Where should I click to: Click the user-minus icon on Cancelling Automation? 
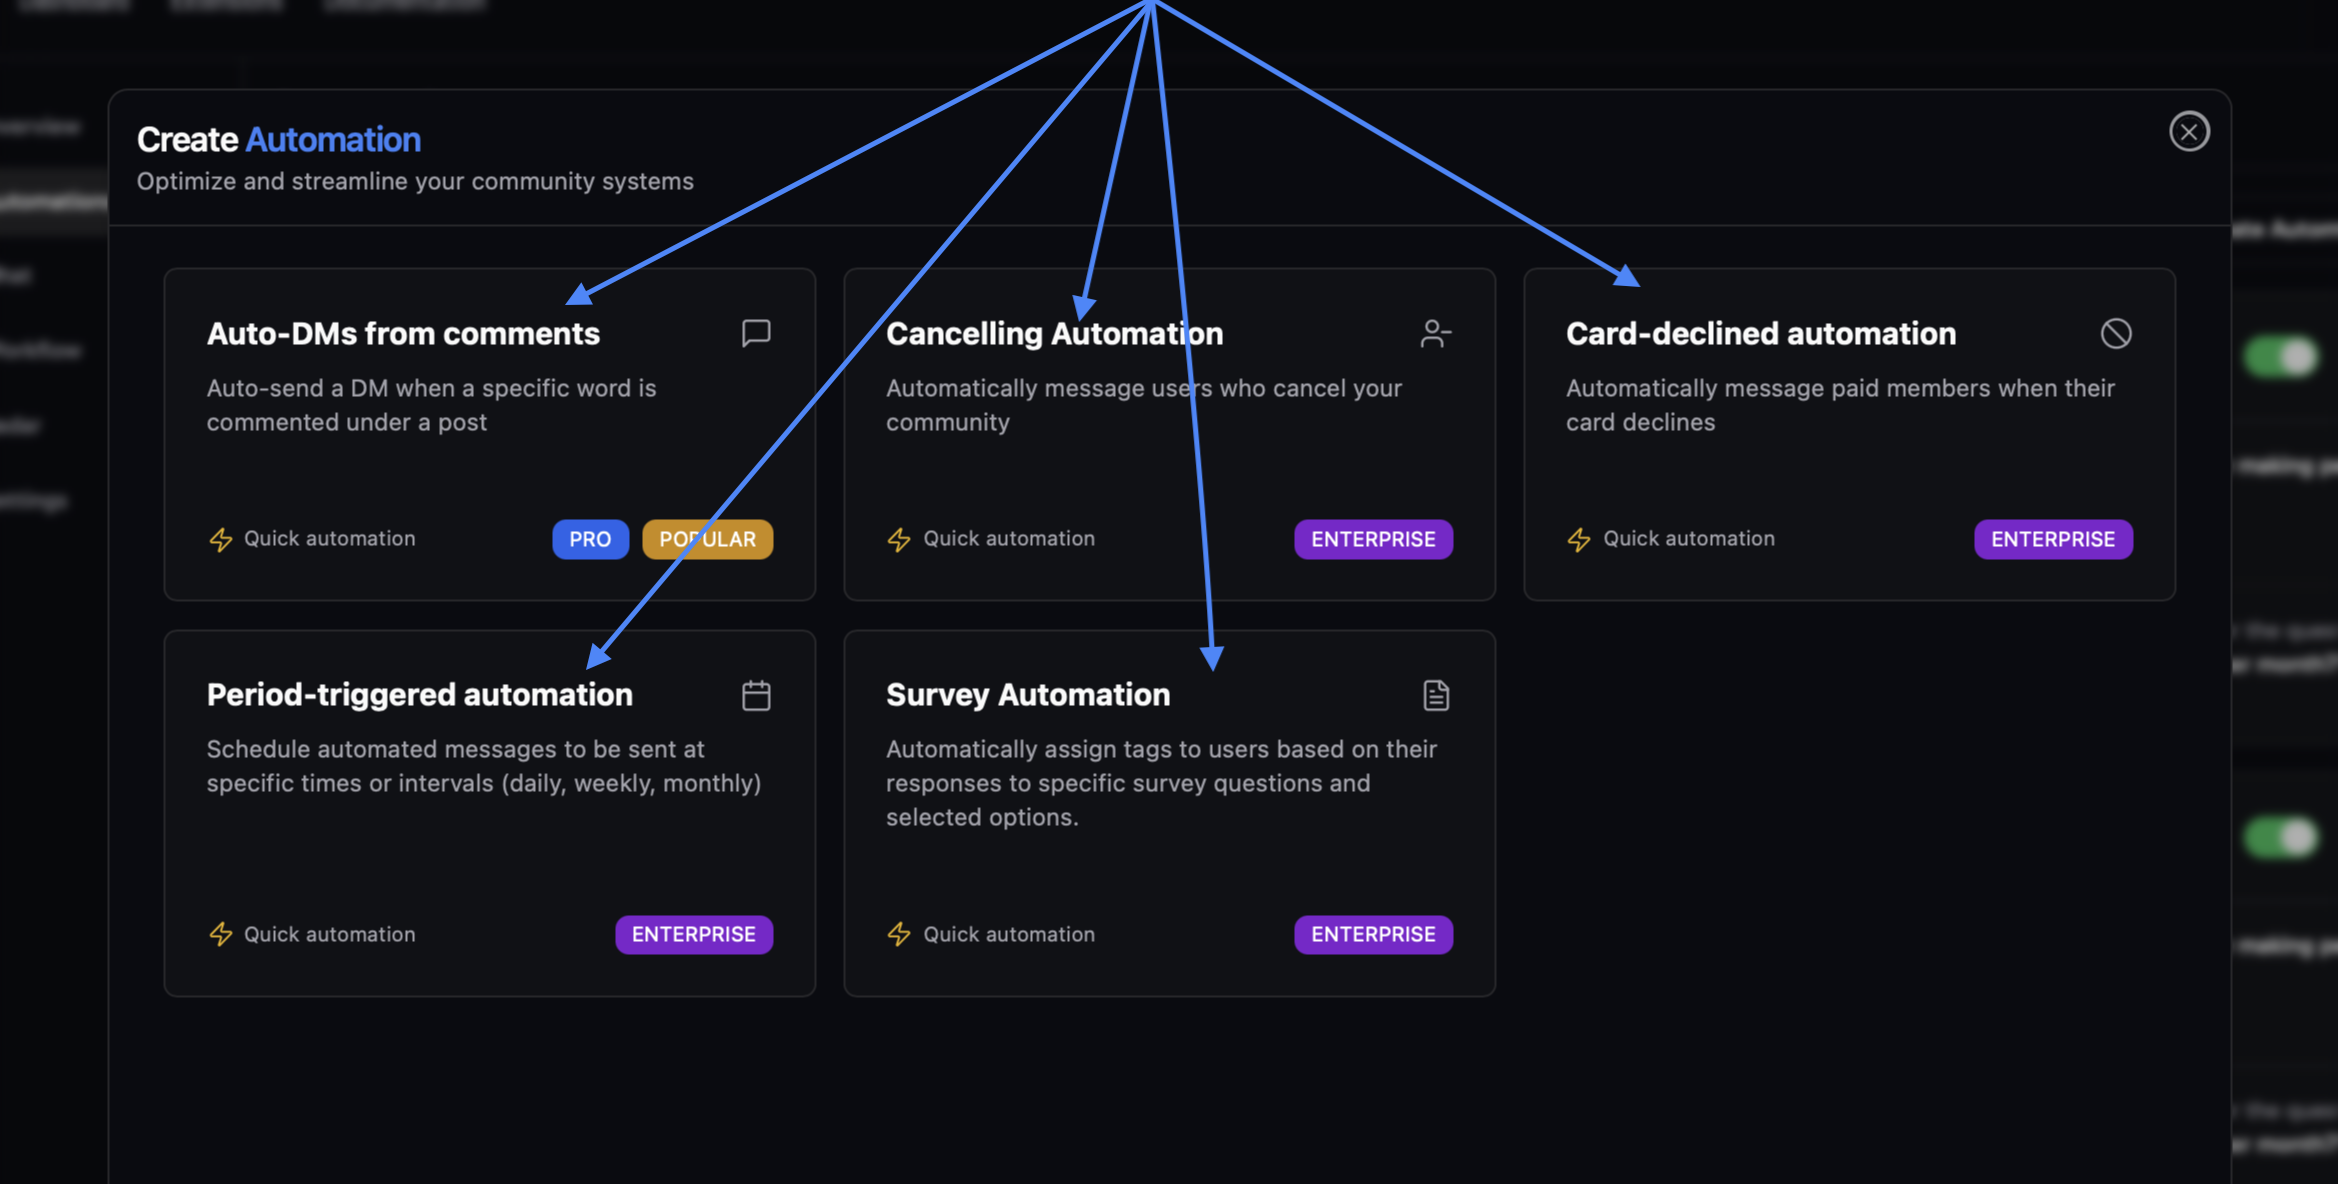click(1435, 333)
